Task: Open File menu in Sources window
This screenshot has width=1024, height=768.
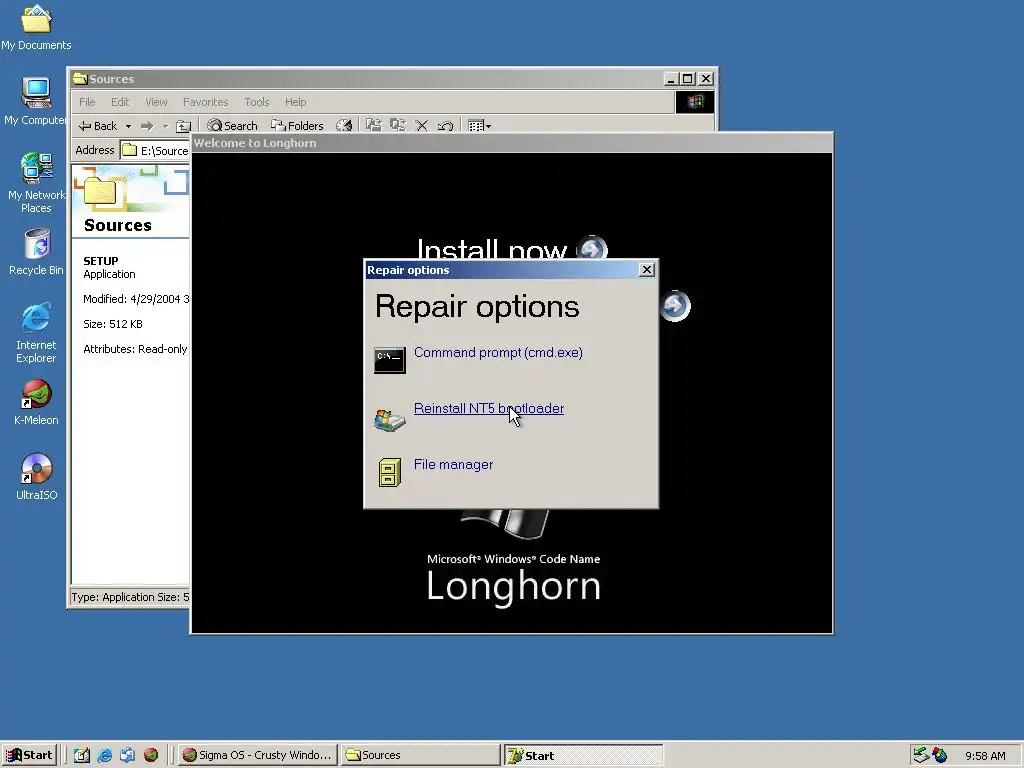Action: click(87, 102)
